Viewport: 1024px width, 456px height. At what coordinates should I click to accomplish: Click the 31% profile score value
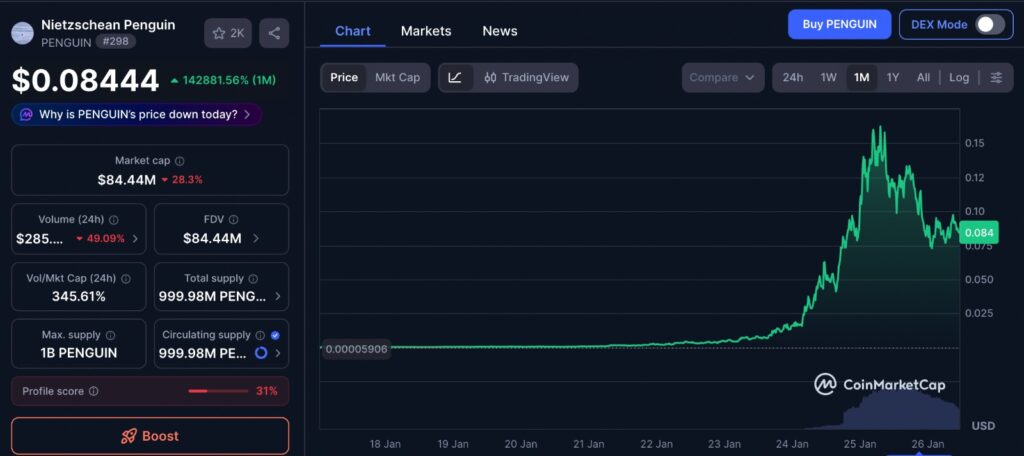(266, 391)
